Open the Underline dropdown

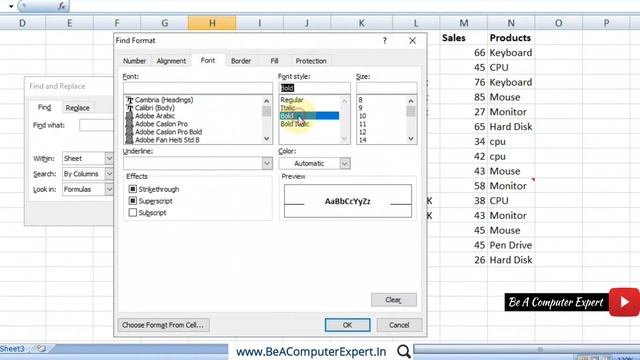267,163
